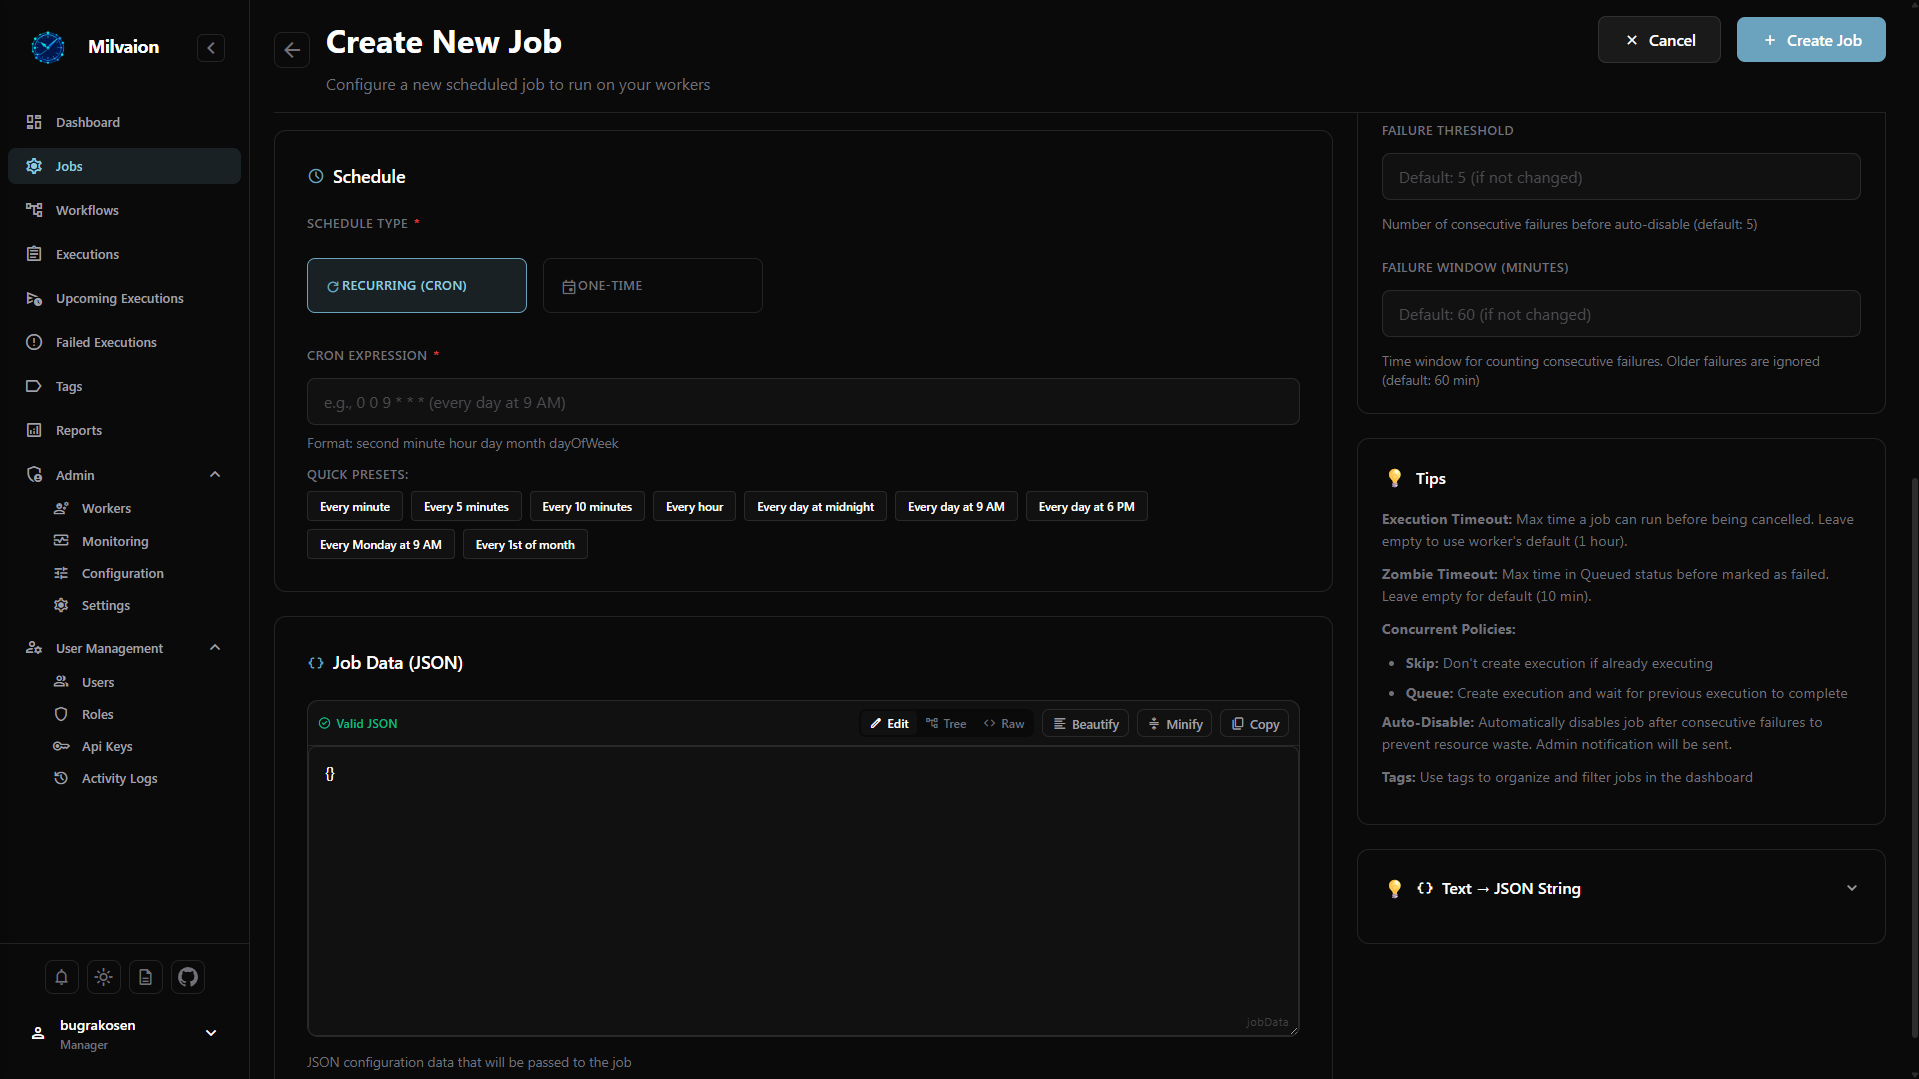The image size is (1919, 1079).
Task: Open the documentation file icon
Action: click(x=145, y=977)
